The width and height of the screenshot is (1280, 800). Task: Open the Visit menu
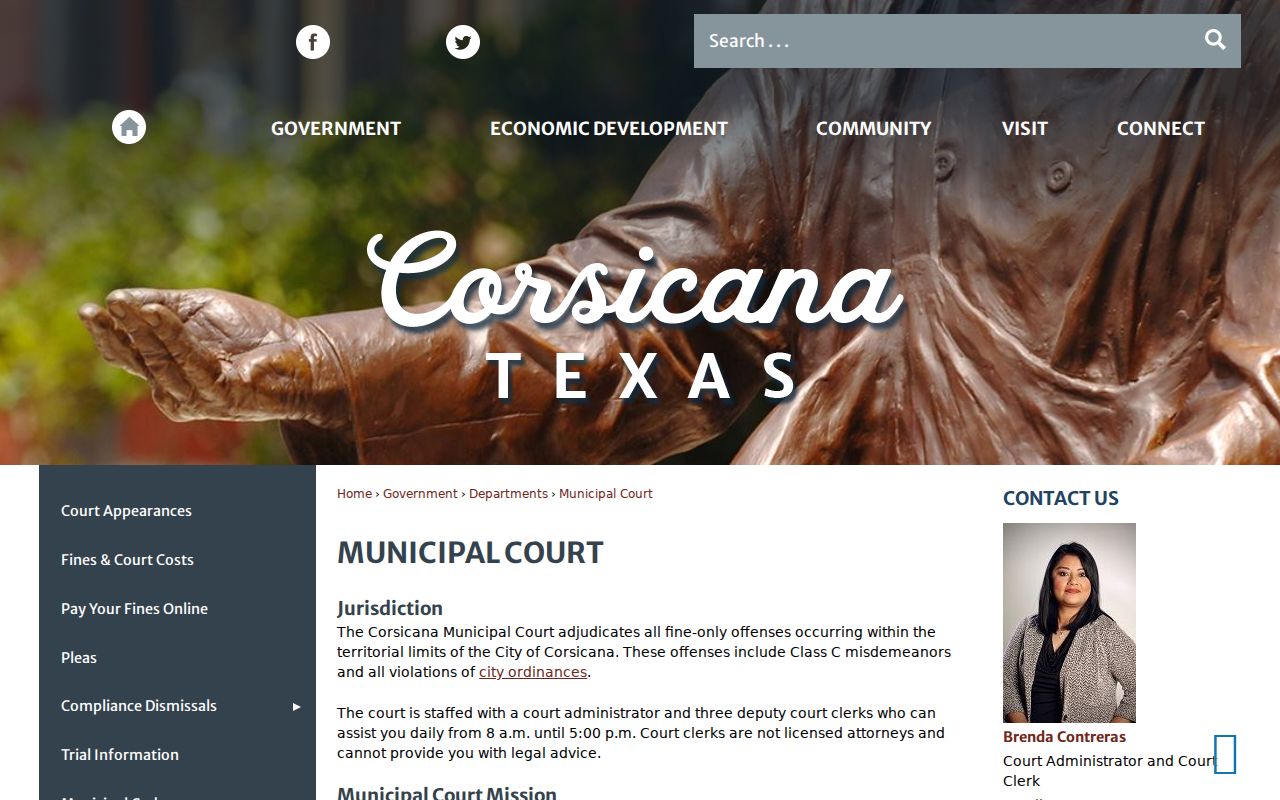point(1025,129)
